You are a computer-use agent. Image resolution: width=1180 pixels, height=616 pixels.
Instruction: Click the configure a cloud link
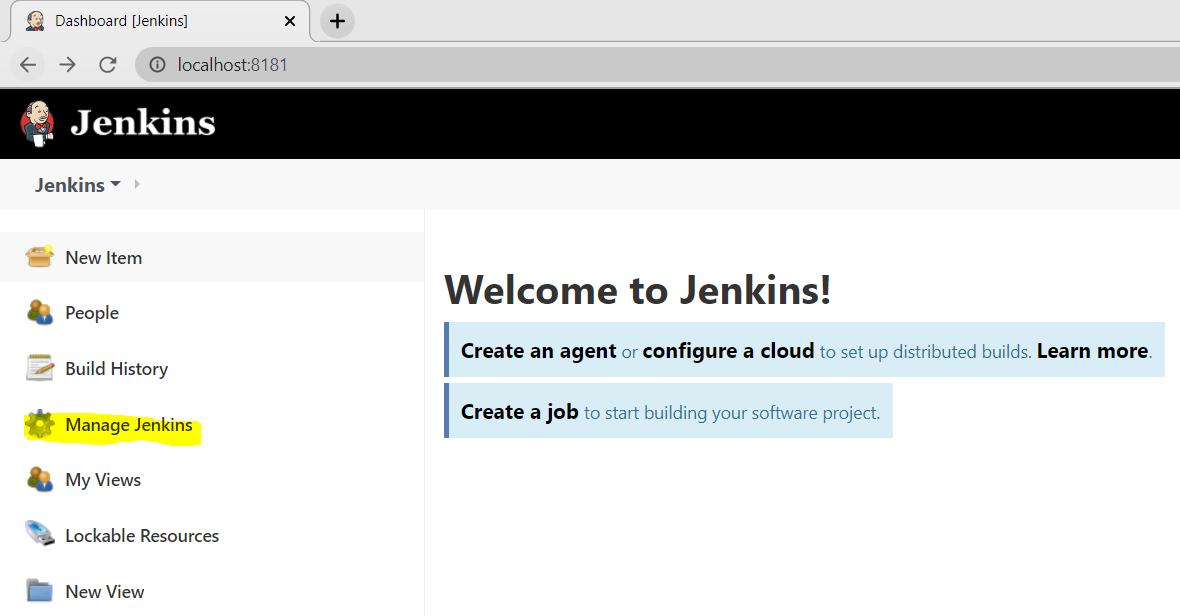point(728,351)
